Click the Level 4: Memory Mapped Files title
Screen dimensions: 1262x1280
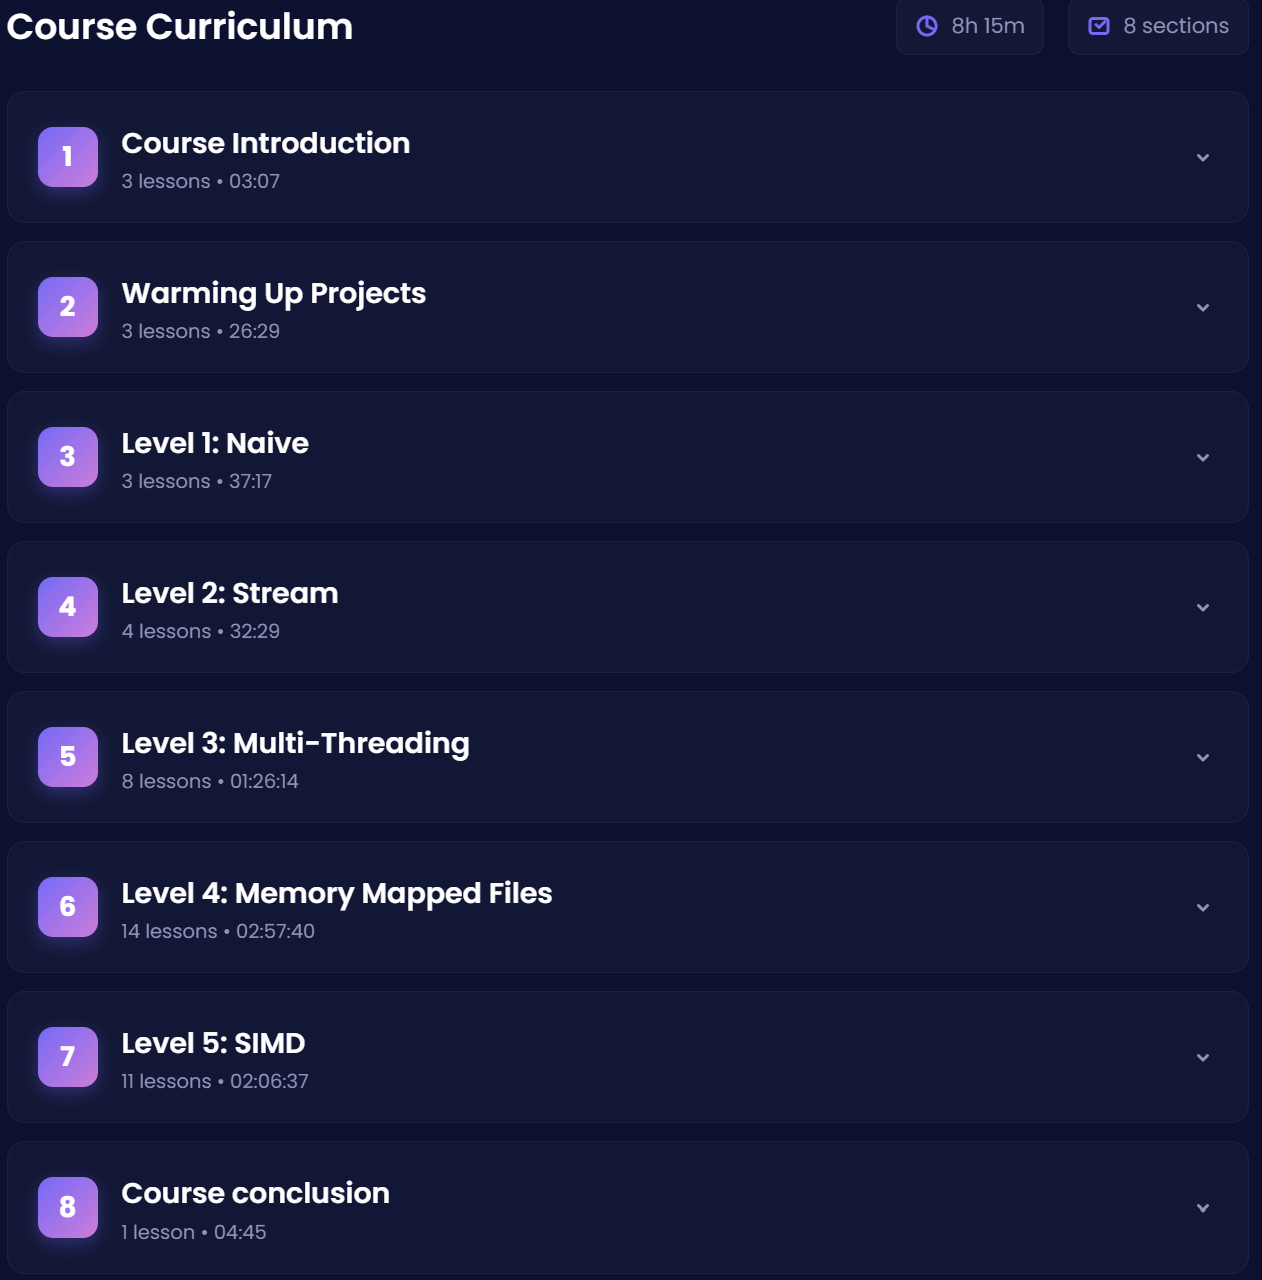pos(337,893)
